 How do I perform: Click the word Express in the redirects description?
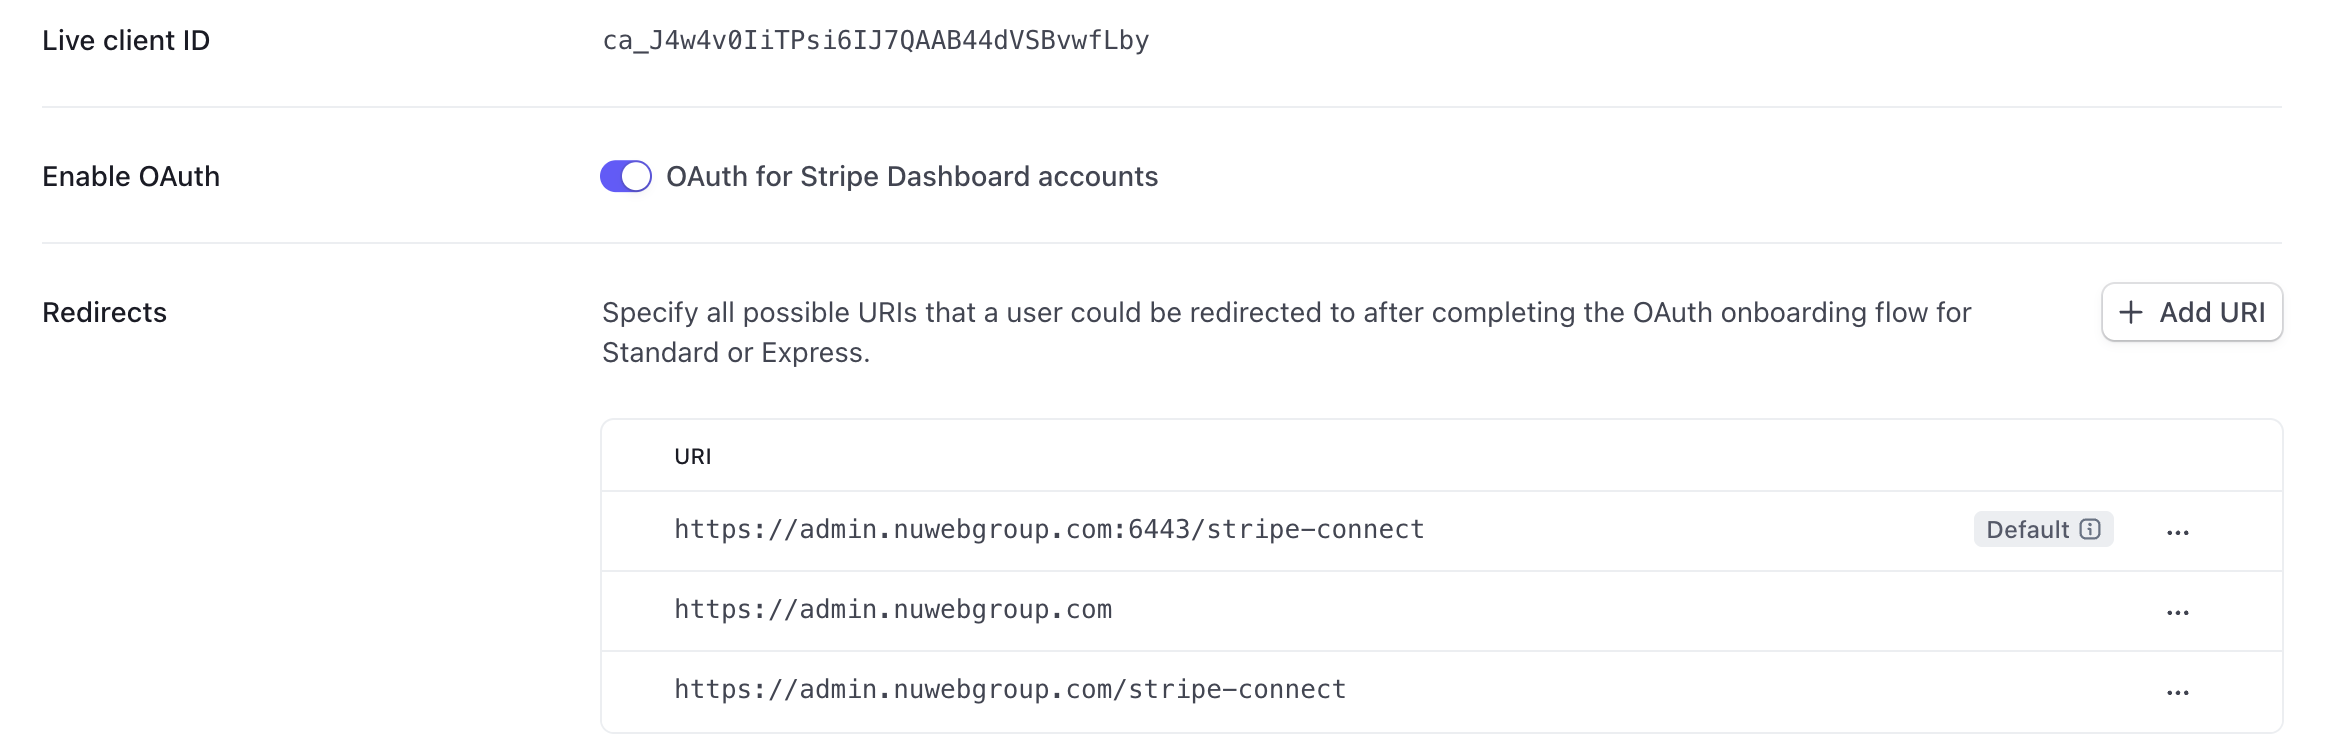(x=814, y=352)
